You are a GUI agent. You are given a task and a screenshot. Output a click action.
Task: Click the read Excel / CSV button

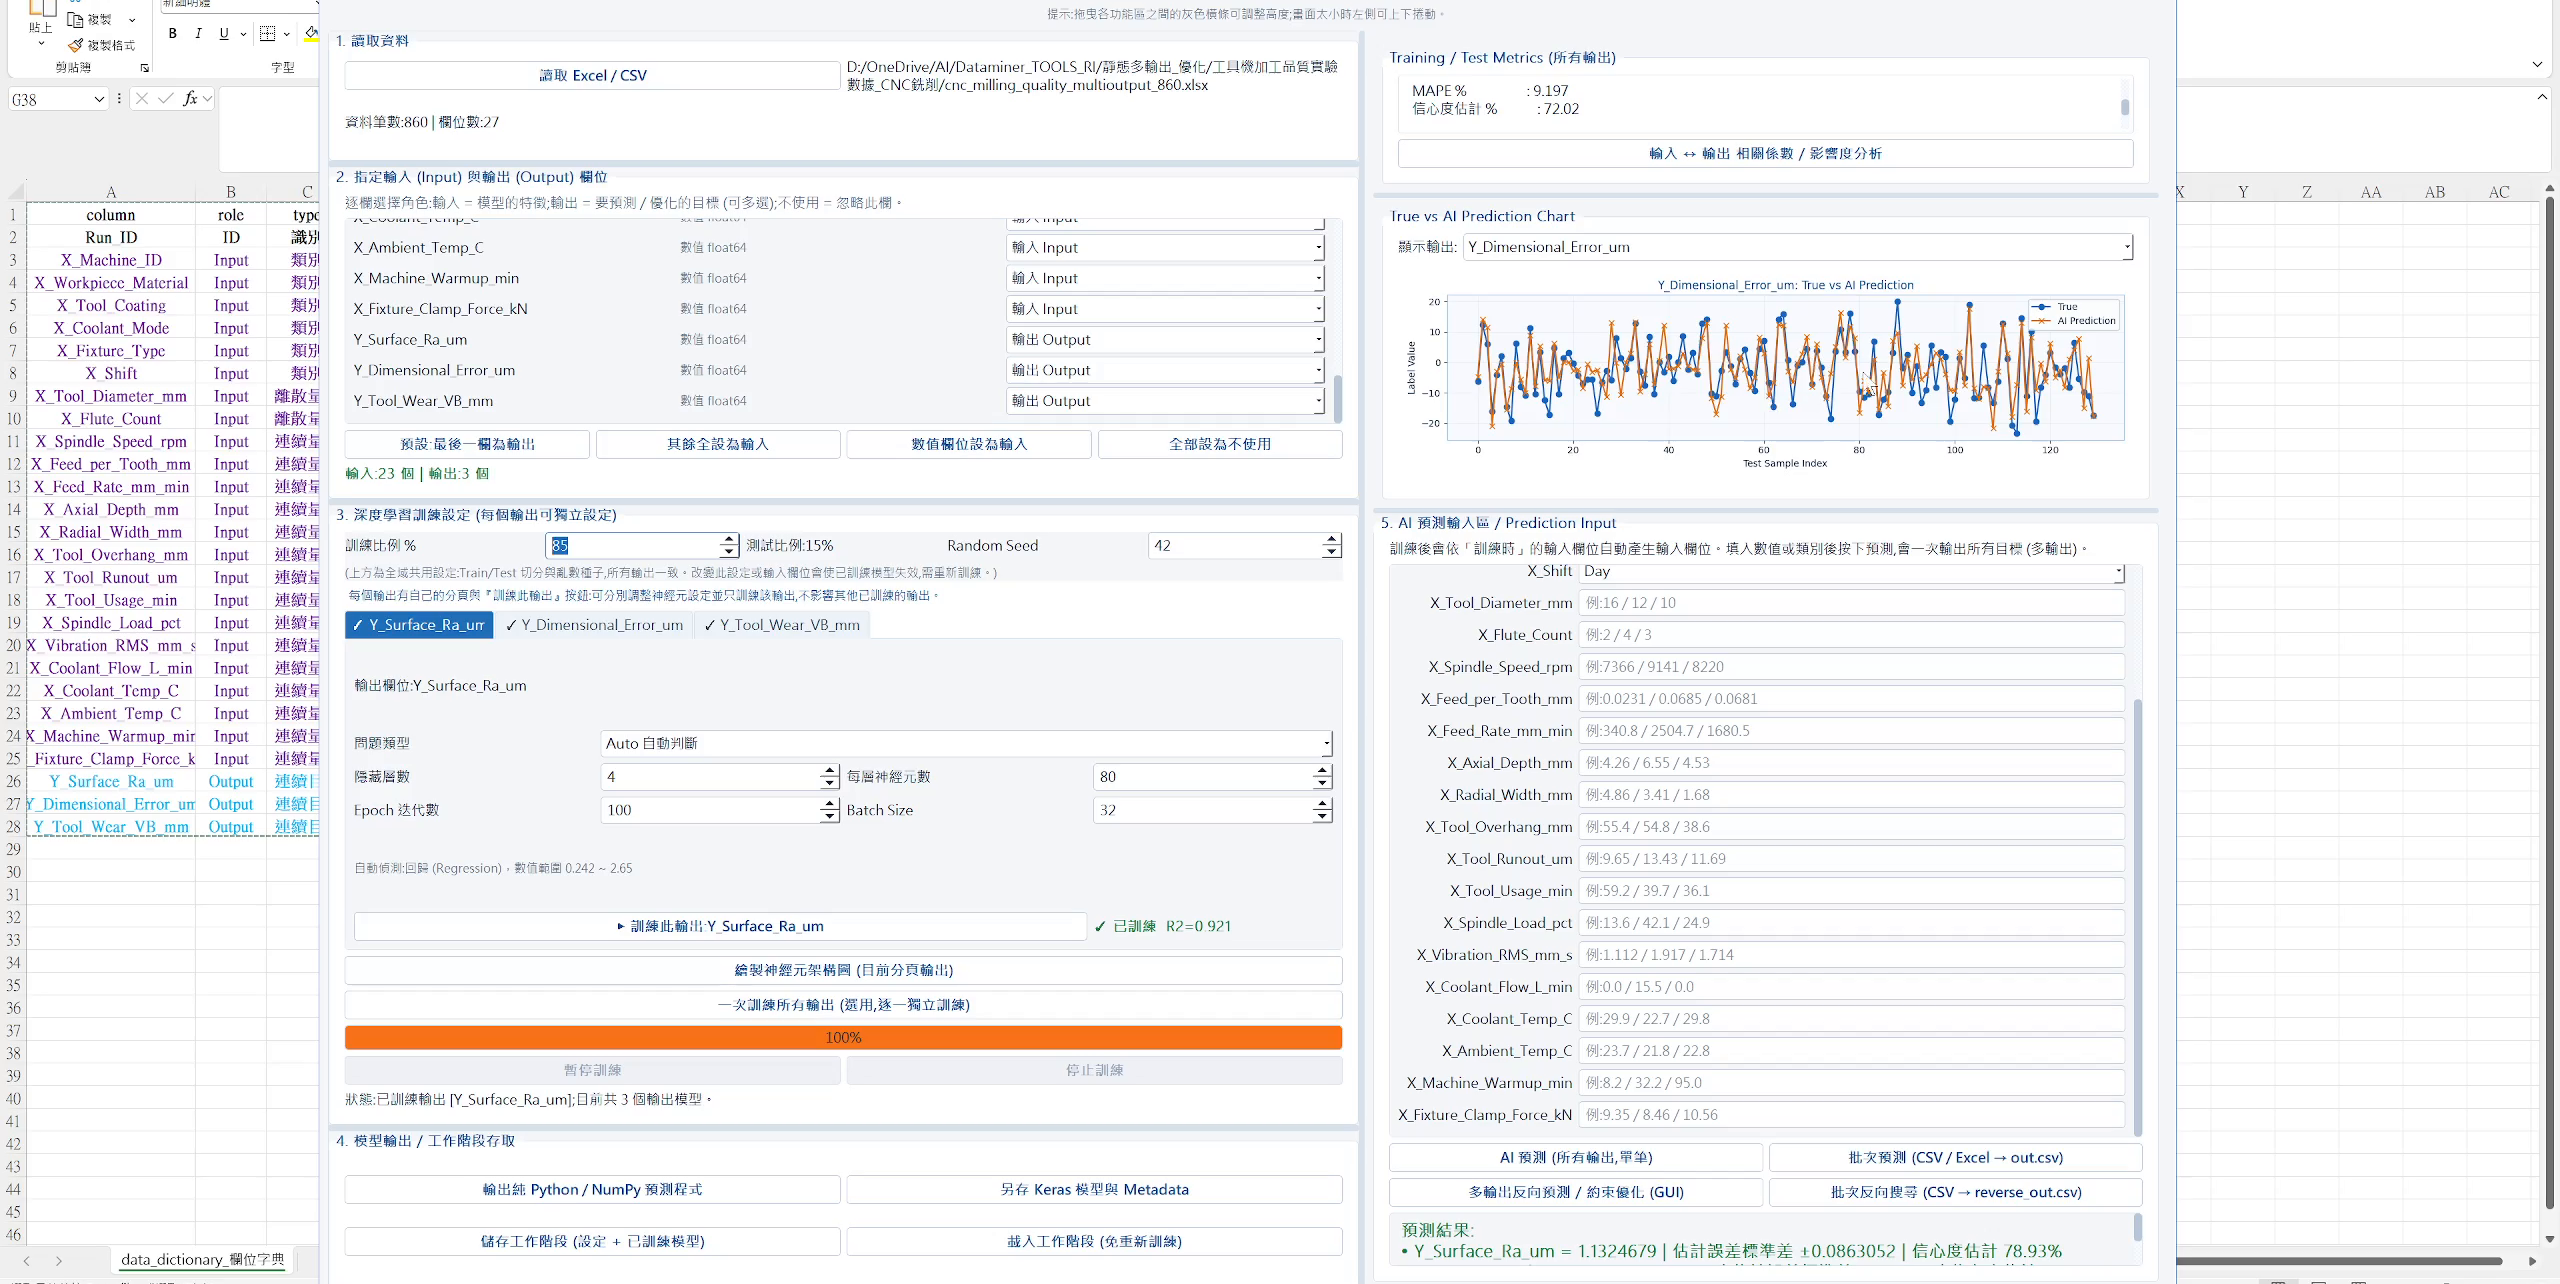(x=592, y=76)
